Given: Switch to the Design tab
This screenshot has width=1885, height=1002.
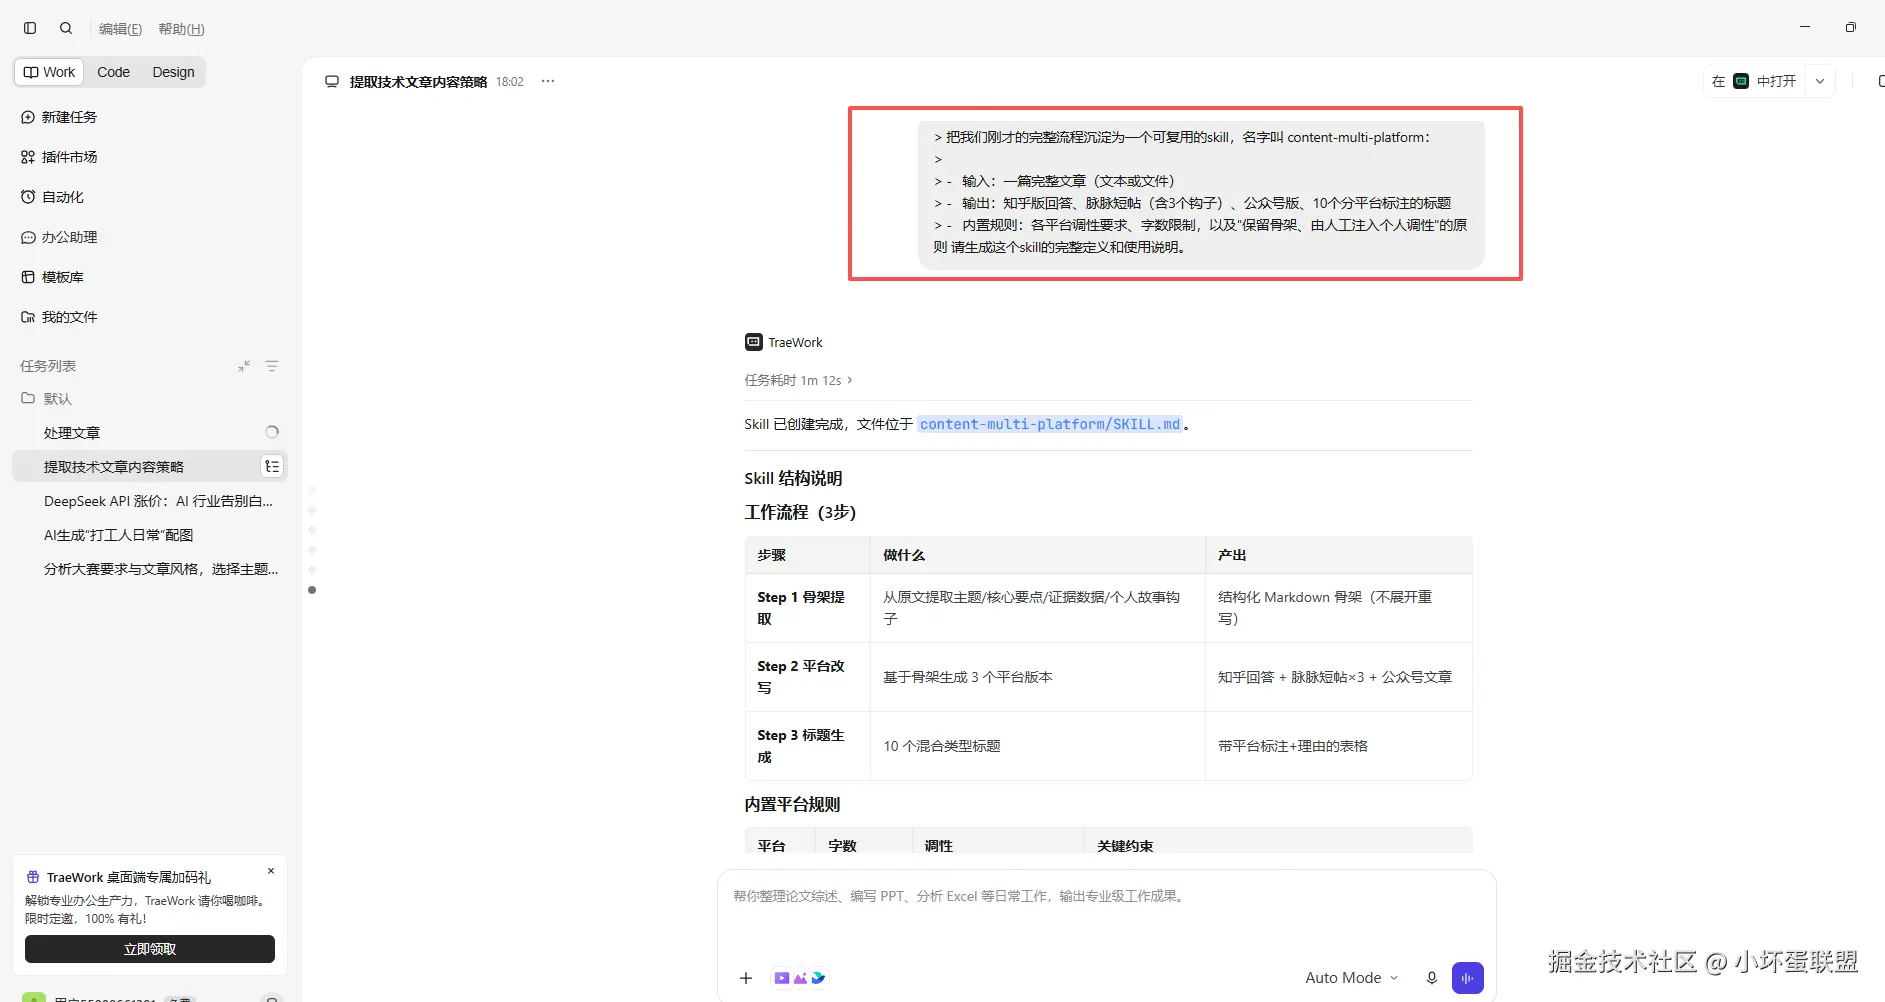Looking at the screenshot, I should pyautogui.click(x=173, y=72).
